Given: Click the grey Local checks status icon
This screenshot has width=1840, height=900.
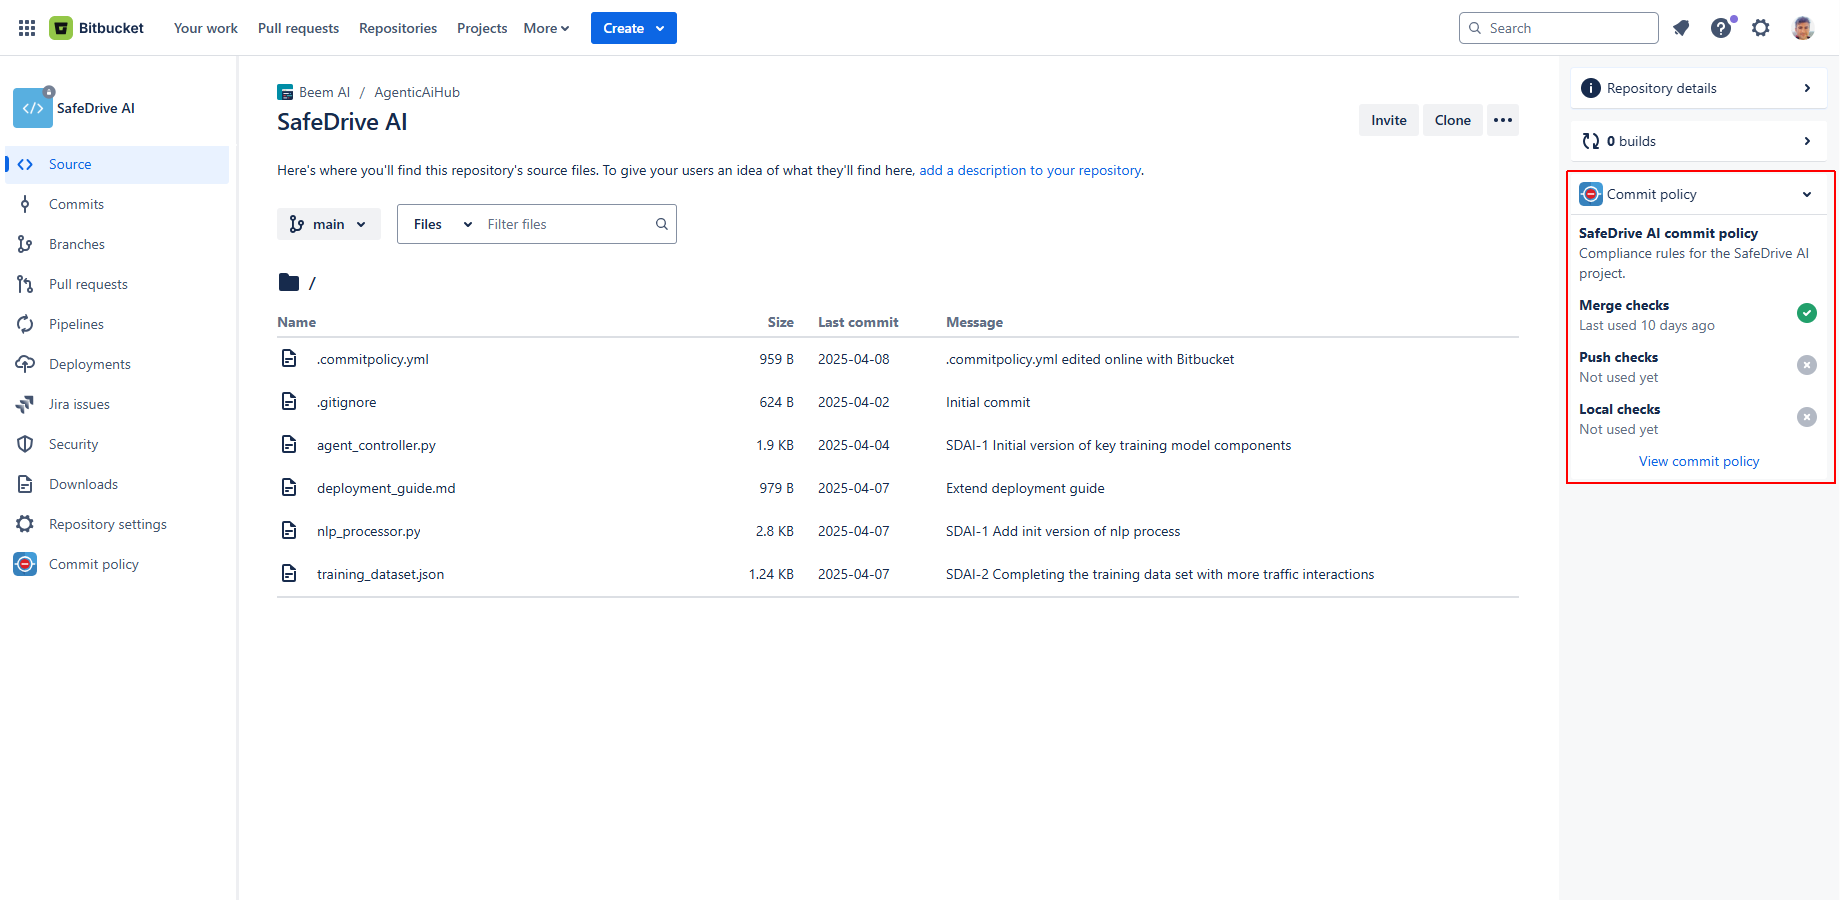Looking at the screenshot, I should click(1807, 417).
